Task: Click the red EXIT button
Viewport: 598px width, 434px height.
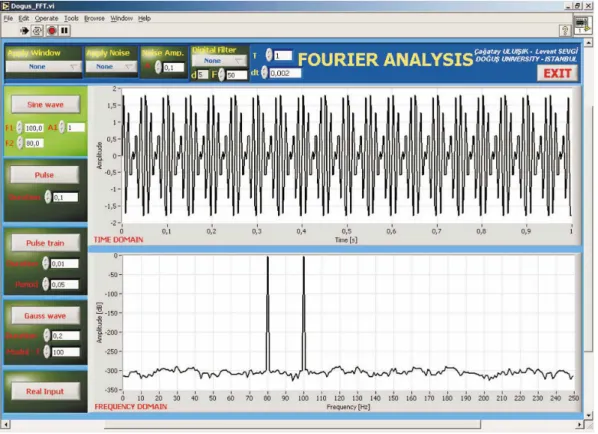Action: [x=557, y=73]
